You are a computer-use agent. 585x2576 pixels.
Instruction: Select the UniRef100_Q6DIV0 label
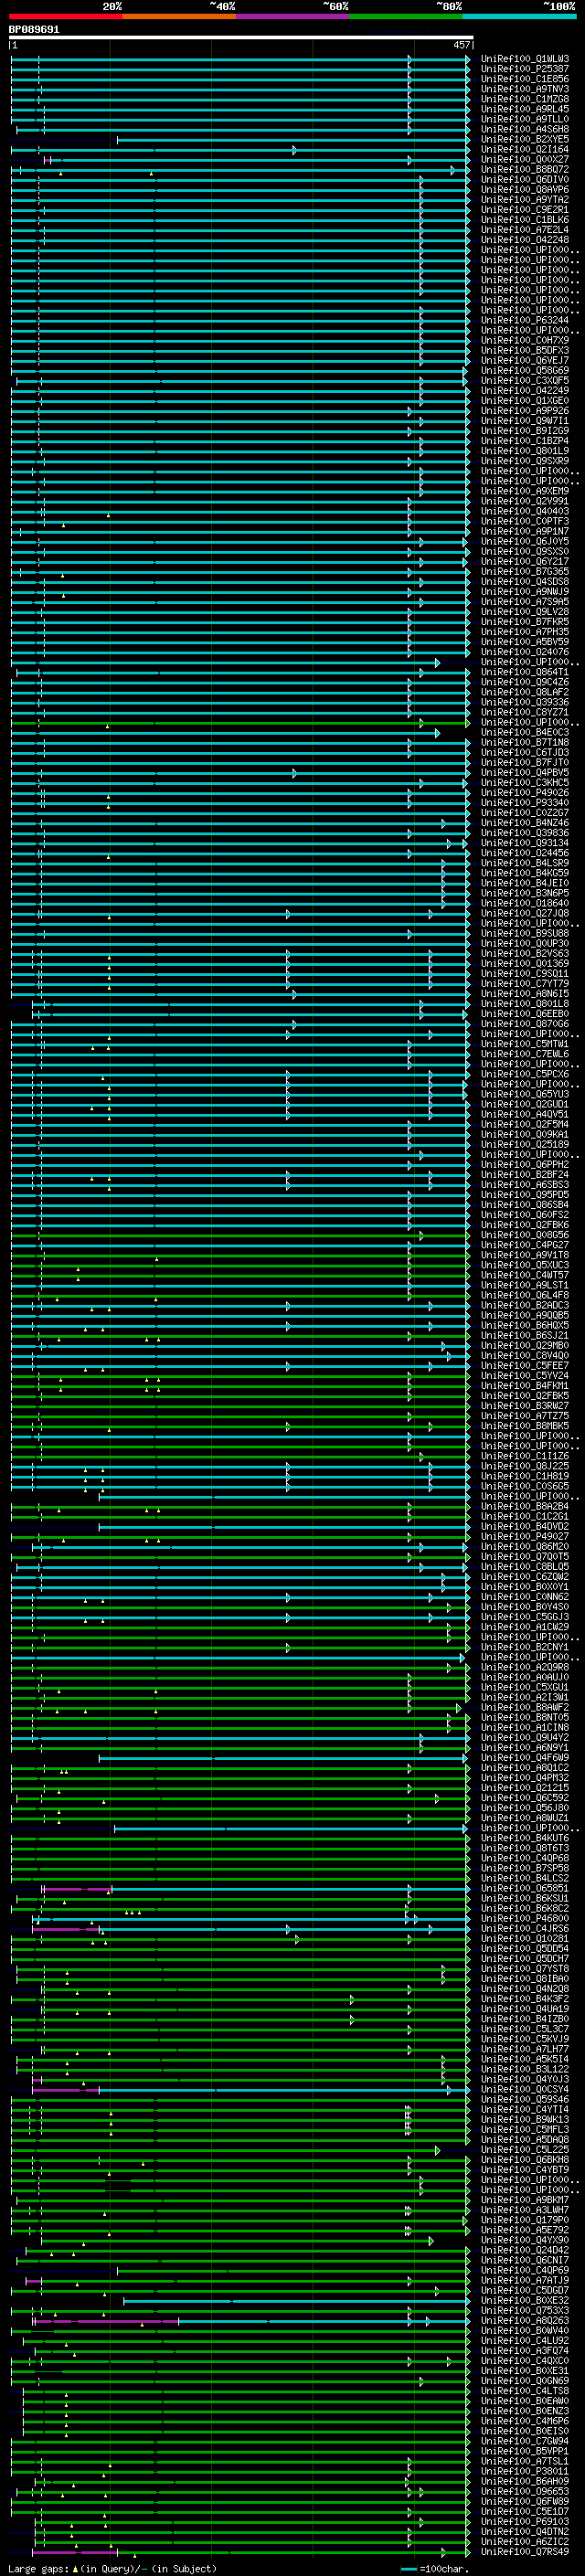pyautogui.click(x=525, y=180)
